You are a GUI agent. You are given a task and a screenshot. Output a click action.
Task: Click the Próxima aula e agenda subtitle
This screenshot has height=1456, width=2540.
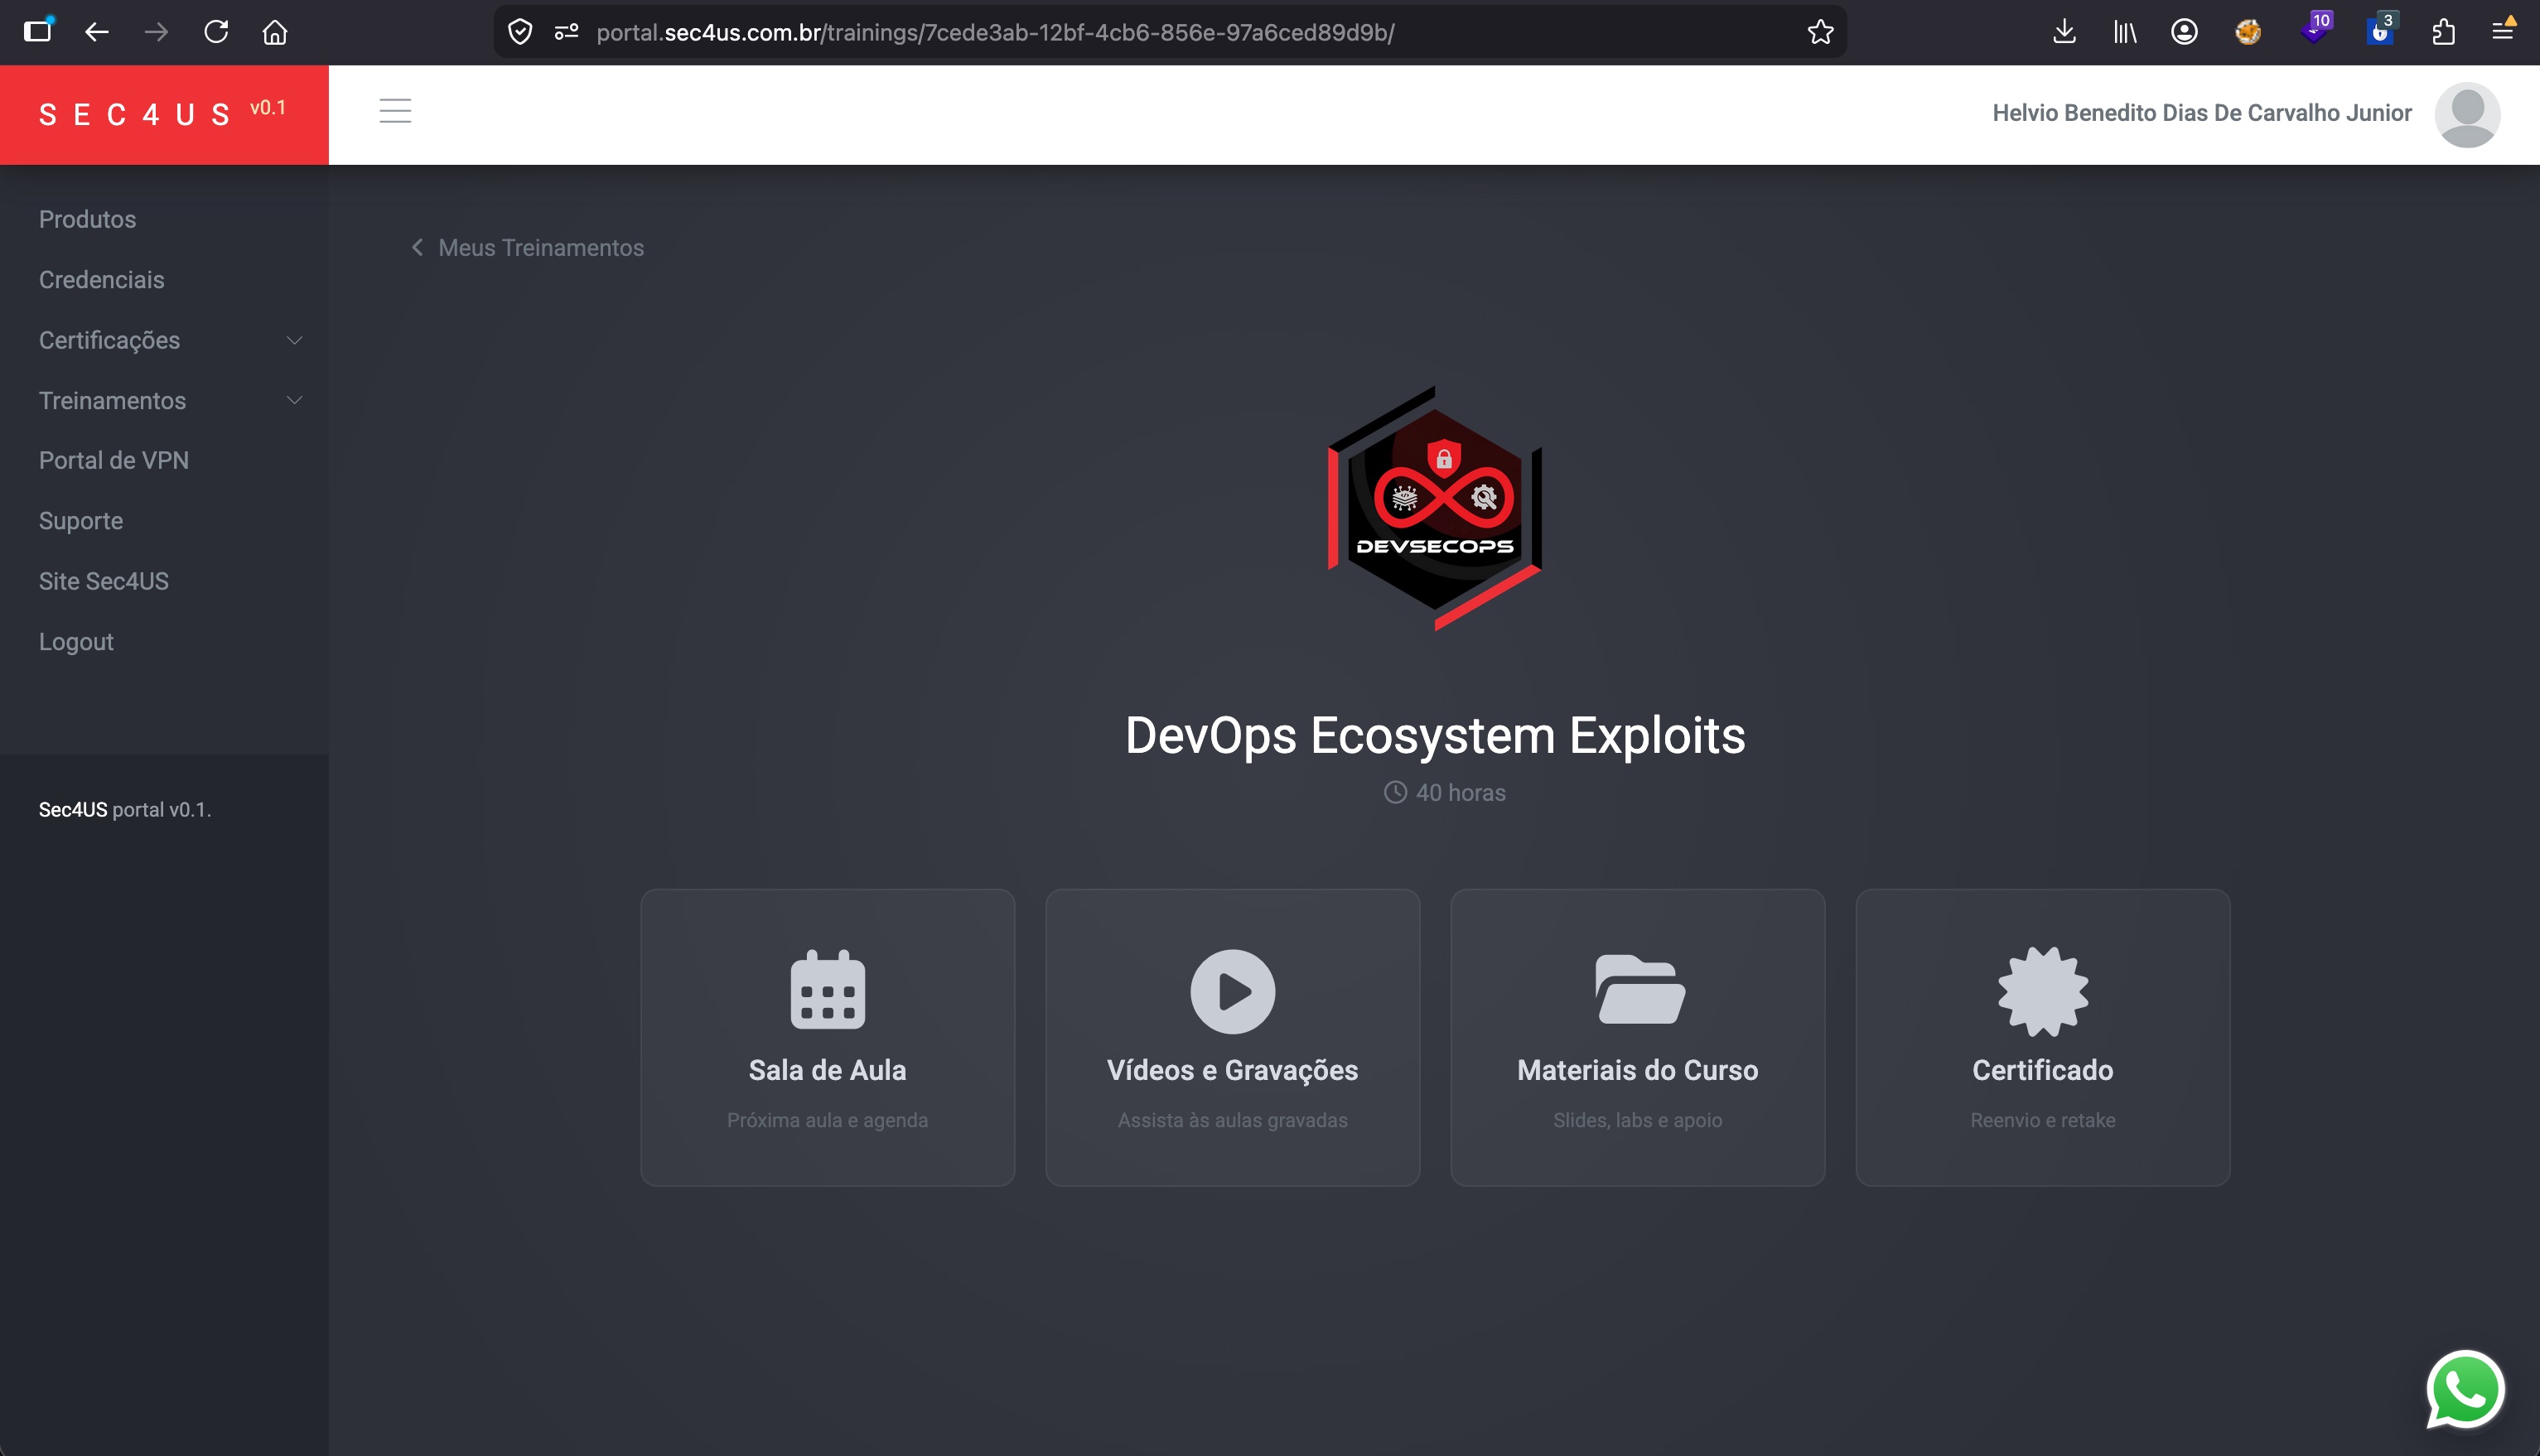coord(827,1120)
